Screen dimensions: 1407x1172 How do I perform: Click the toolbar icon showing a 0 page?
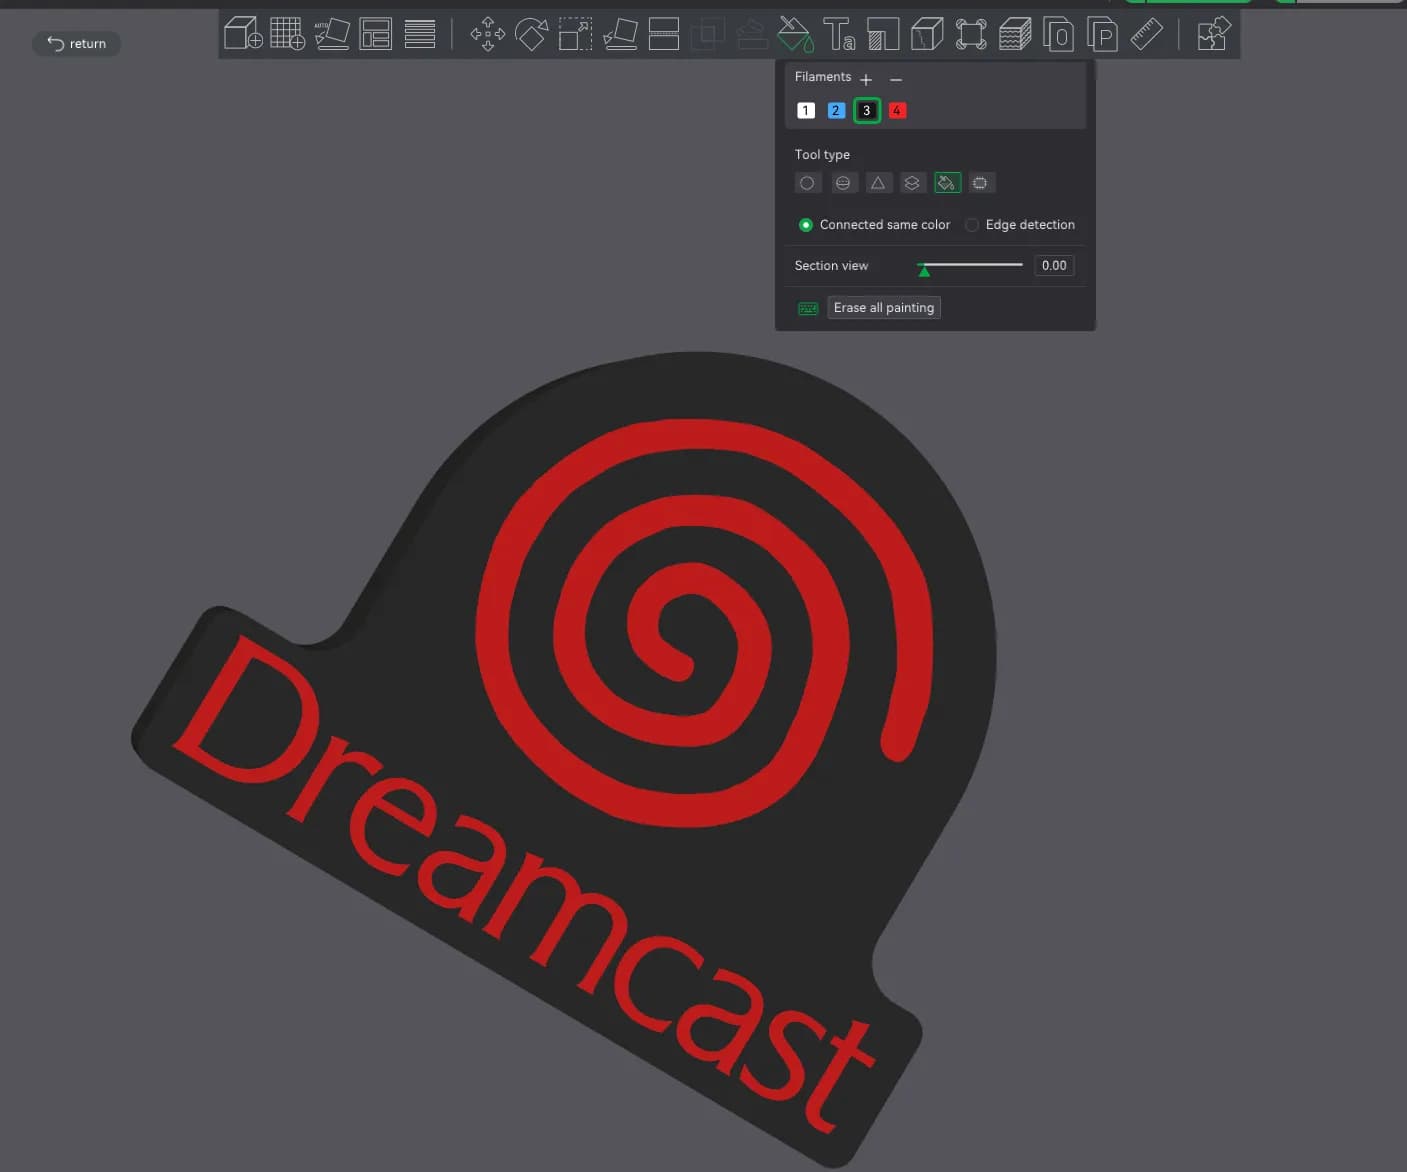pos(1059,34)
